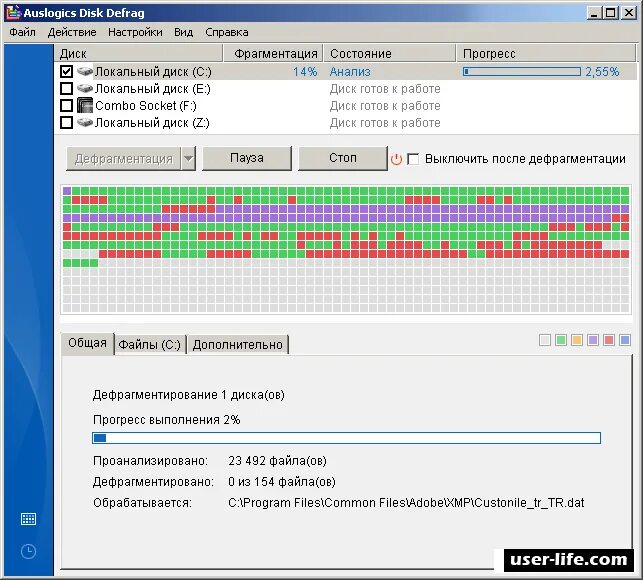Click the red power shutdown icon
The width and height of the screenshot is (643, 580).
pos(396,159)
